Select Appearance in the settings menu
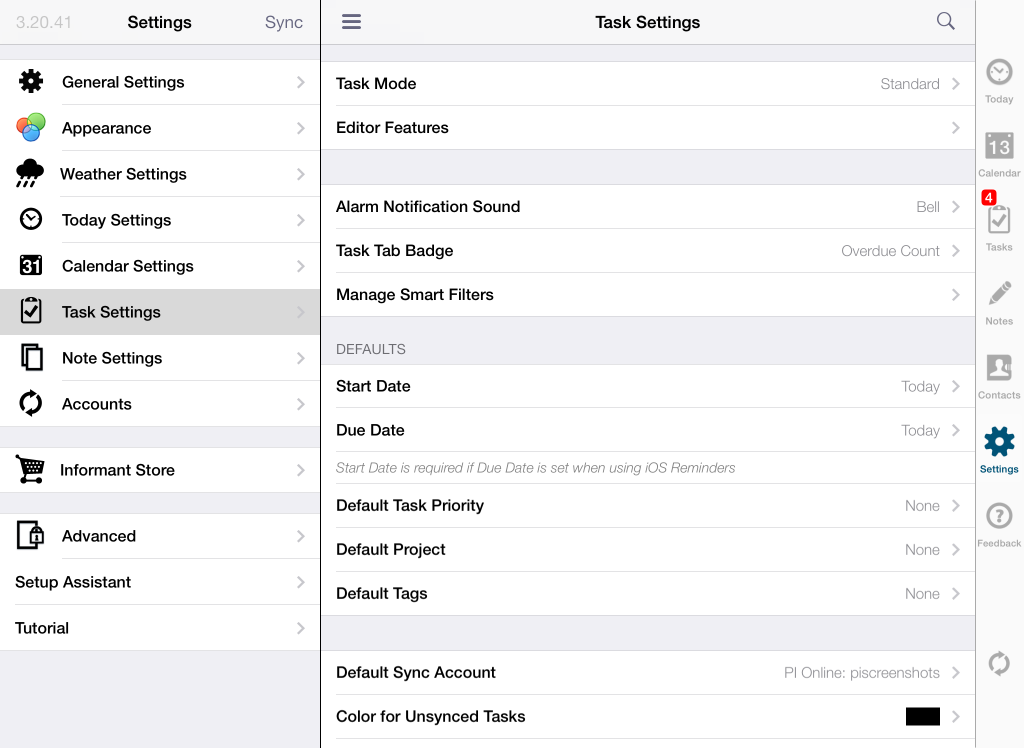This screenshot has width=1024, height=748. tap(160, 128)
